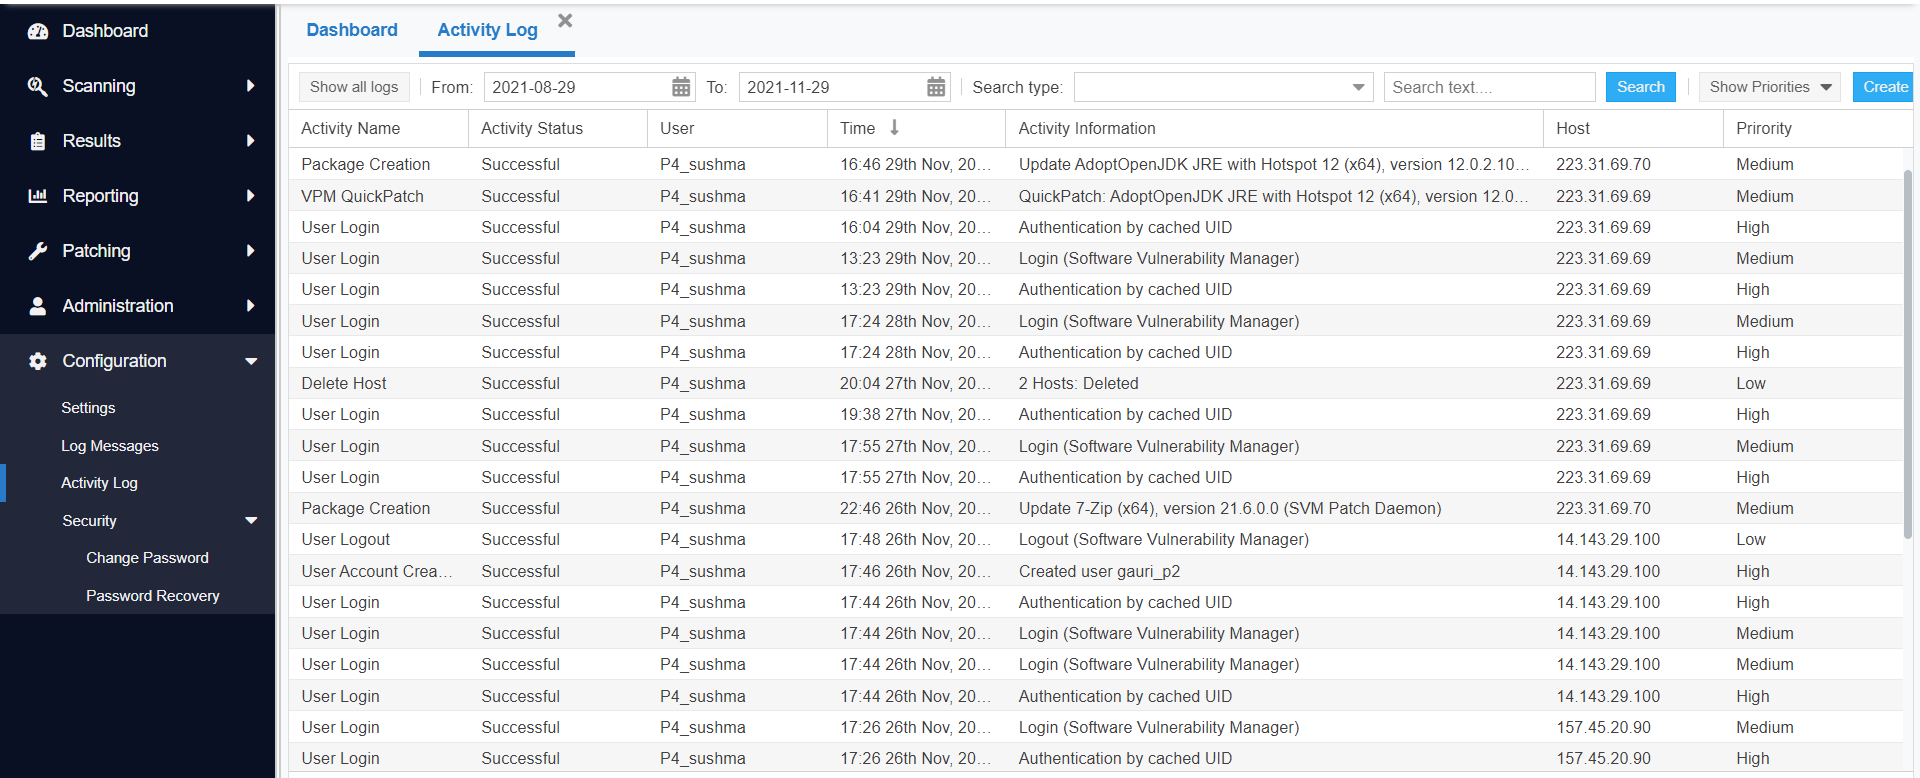Switch to the Dashboard tab
The width and height of the screenshot is (1920, 778).
pyautogui.click(x=352, y=30)
